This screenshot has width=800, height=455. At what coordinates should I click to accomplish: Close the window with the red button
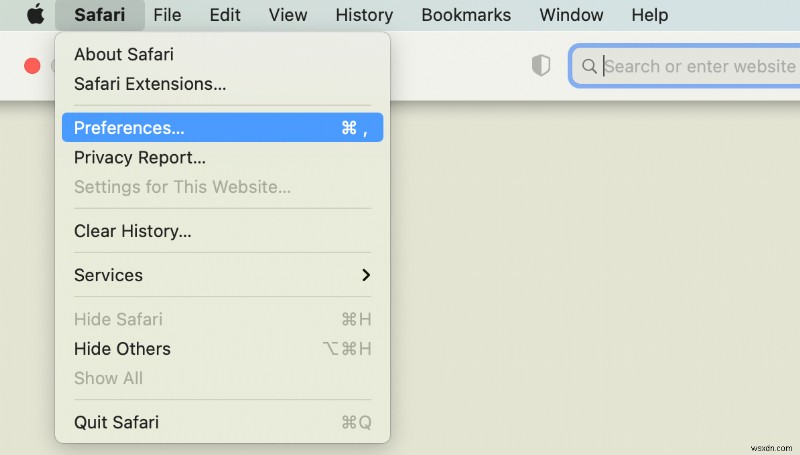click(x=32, y=66)
